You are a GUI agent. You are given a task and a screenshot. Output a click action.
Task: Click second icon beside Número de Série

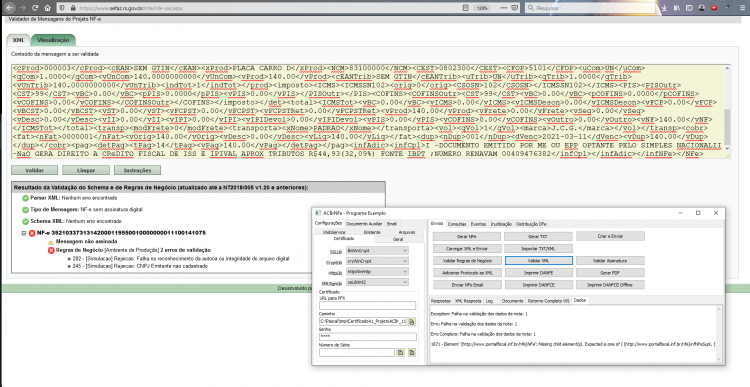412,353
